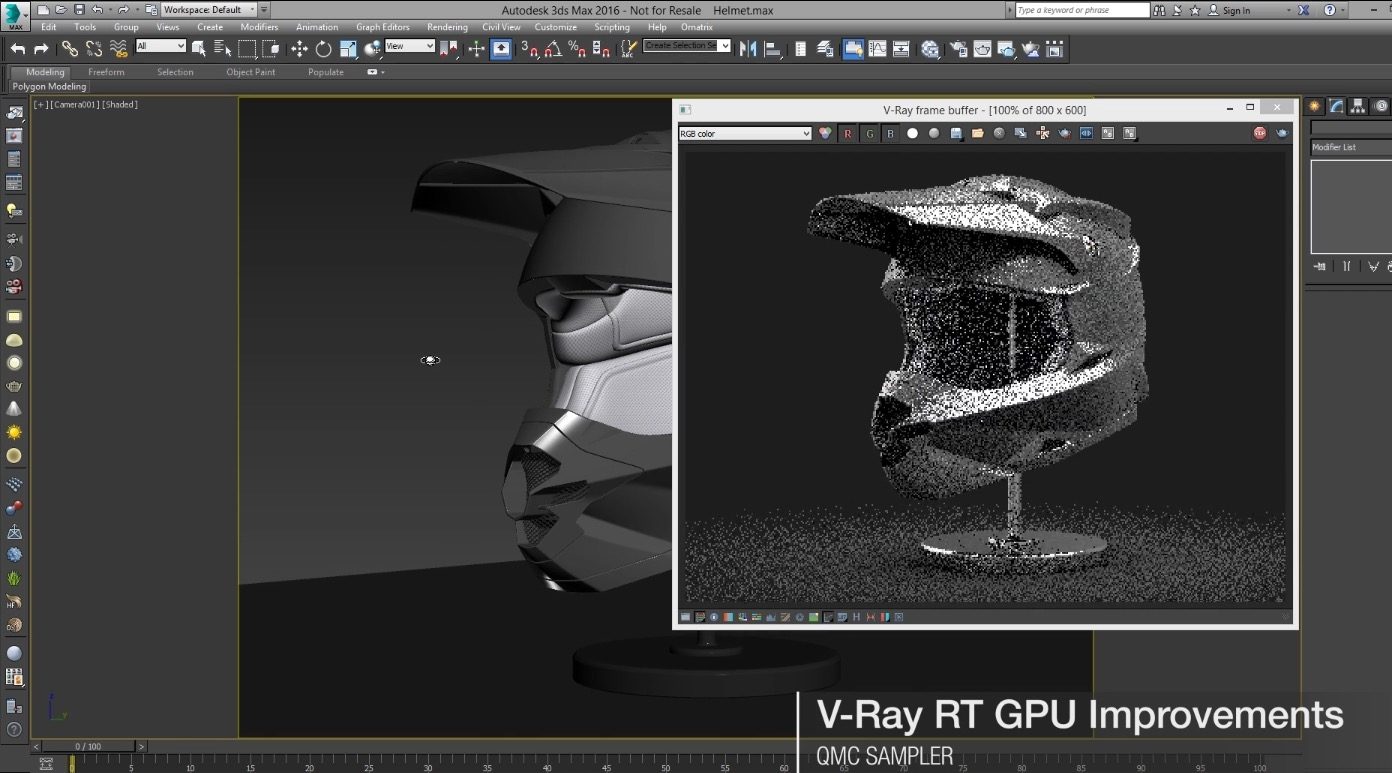The width and height of the screenshot is (1392, 773).
Task: Click the Mirror tool icon
Action: [x=748, y=49]
